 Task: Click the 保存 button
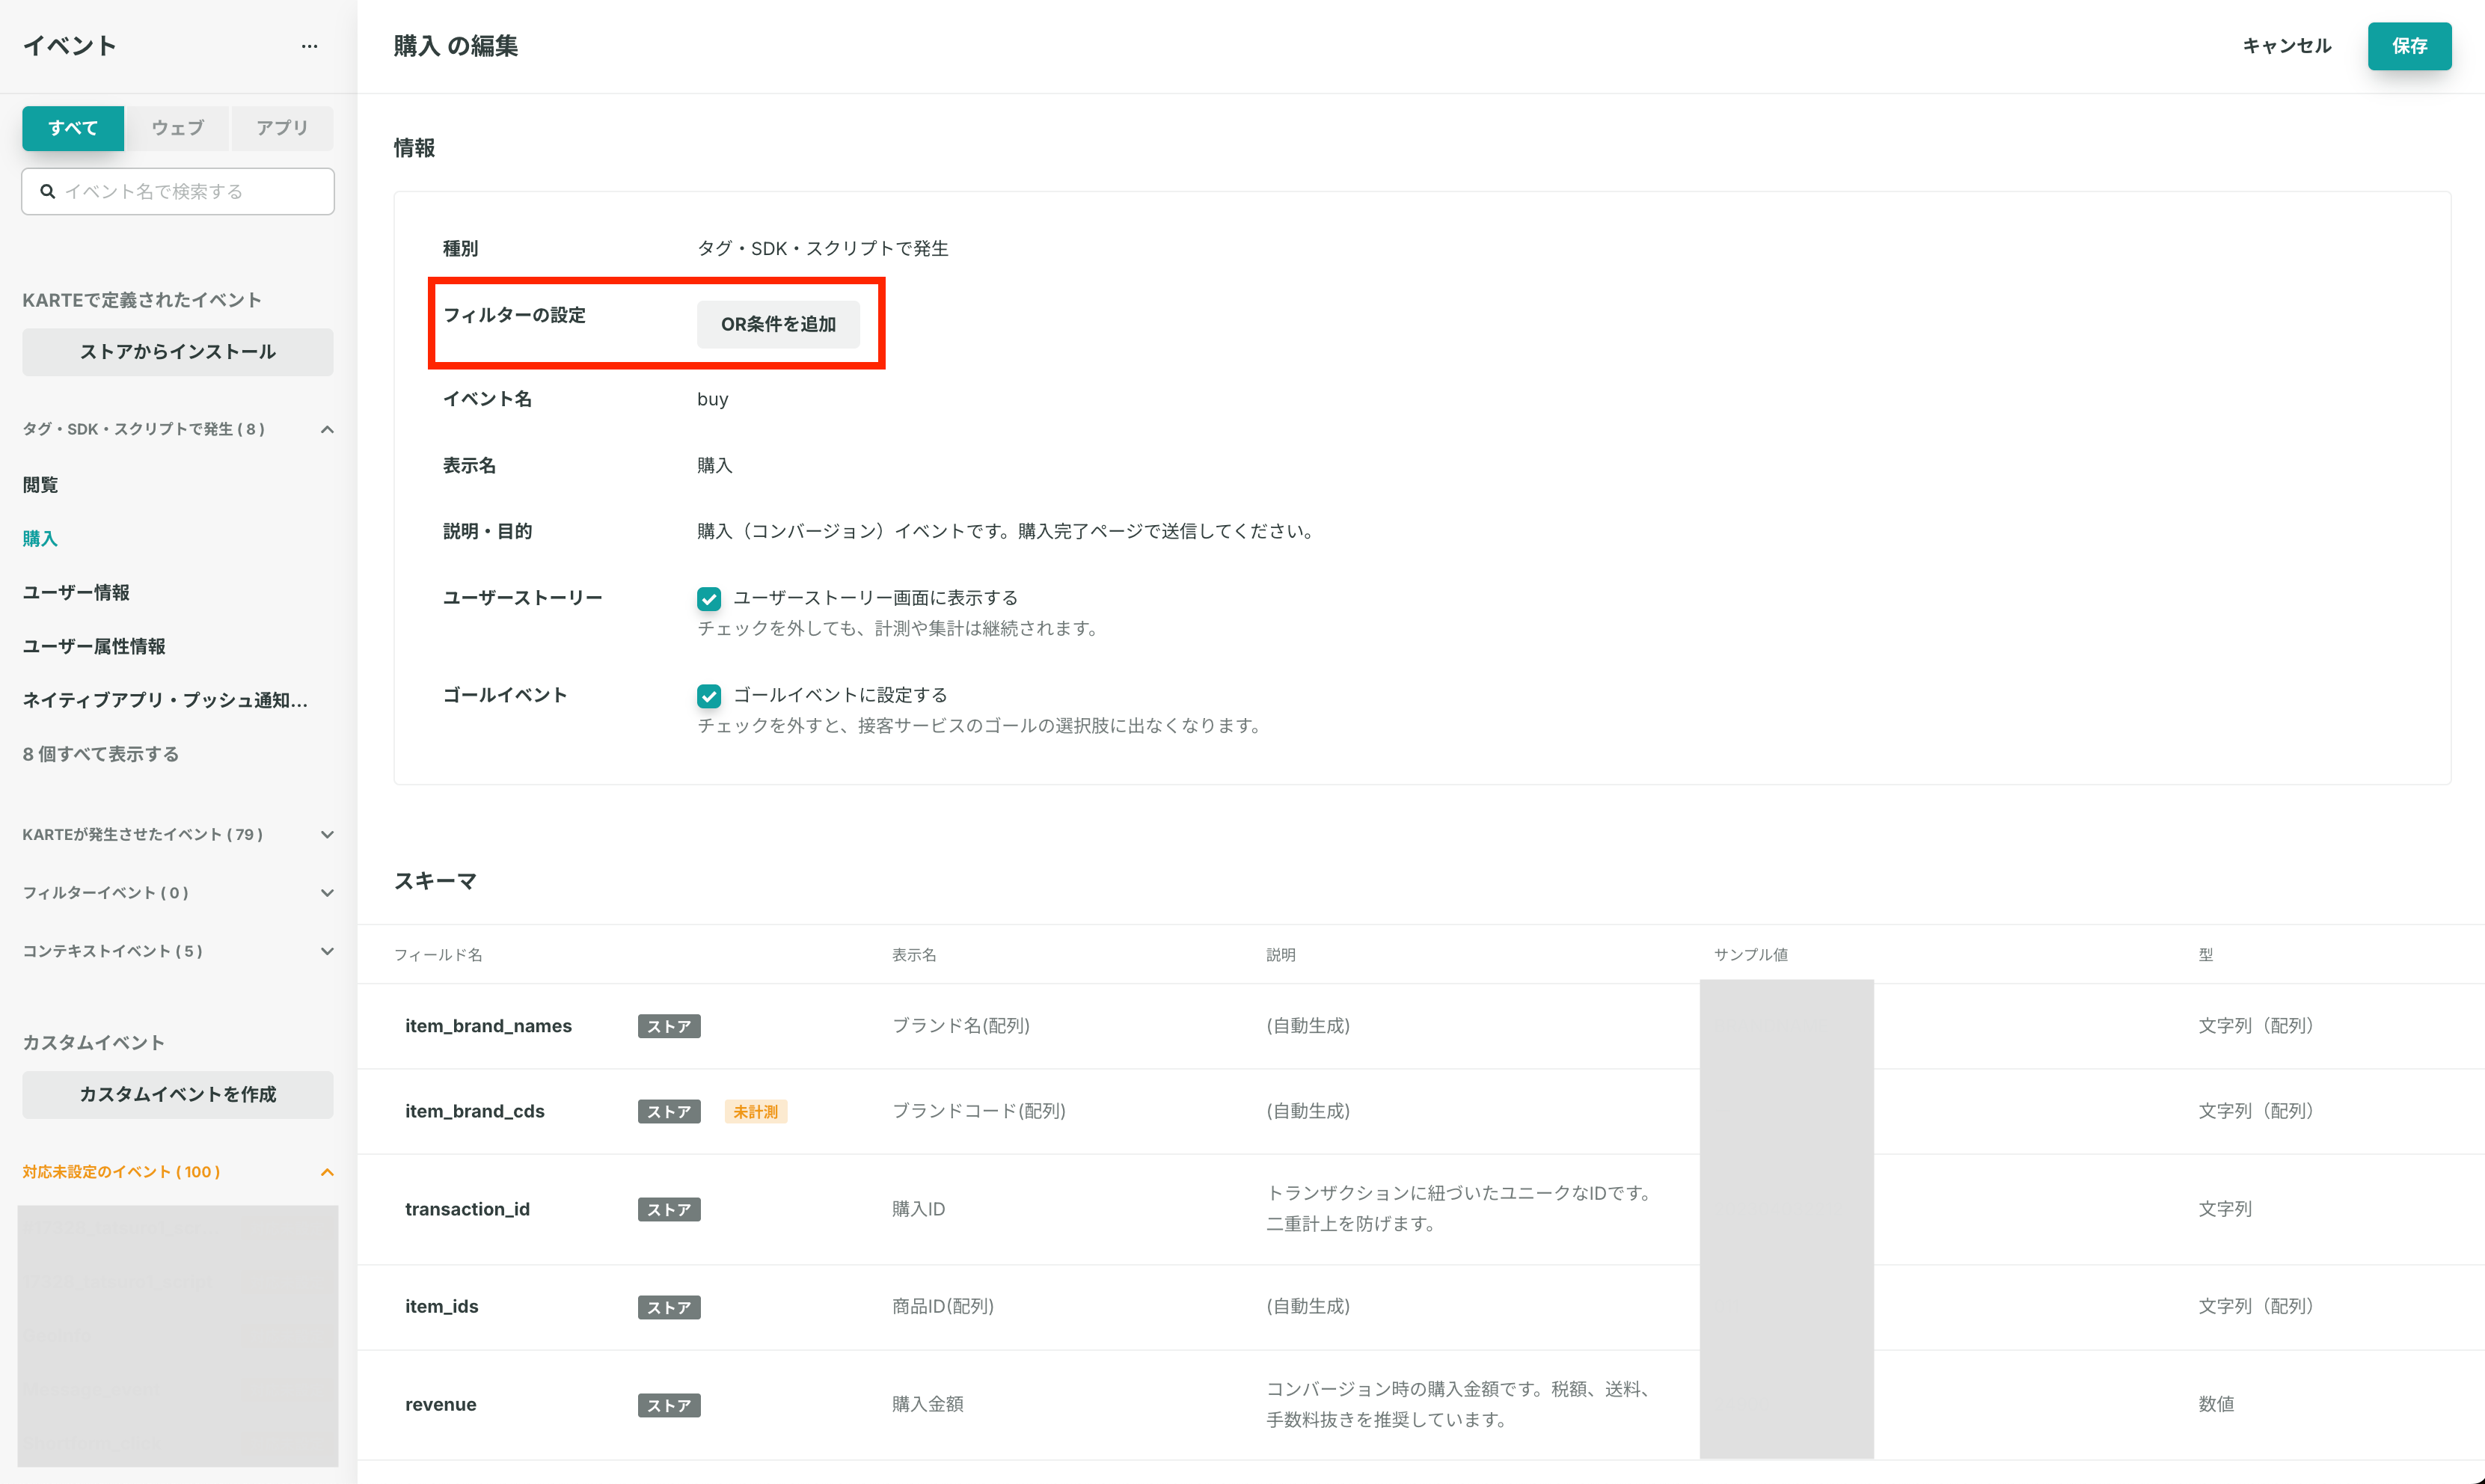pyautogui.click(x=2409, y=46)
